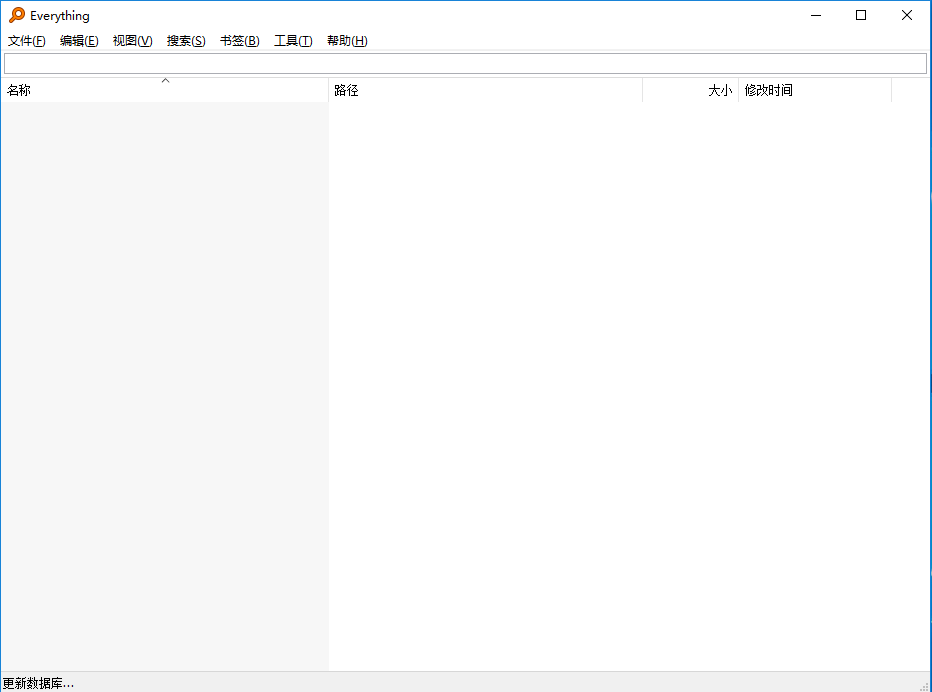Image resolution: width=932 pixels, height=692 pixels.
Task: Click inside the search input box
Action: (466, 62)
